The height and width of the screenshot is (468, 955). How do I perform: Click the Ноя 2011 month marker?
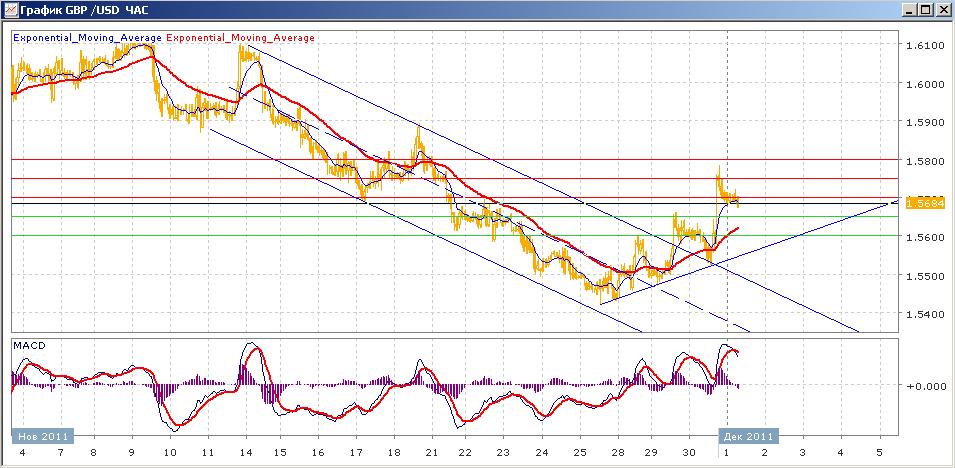(x=43, y=436)
